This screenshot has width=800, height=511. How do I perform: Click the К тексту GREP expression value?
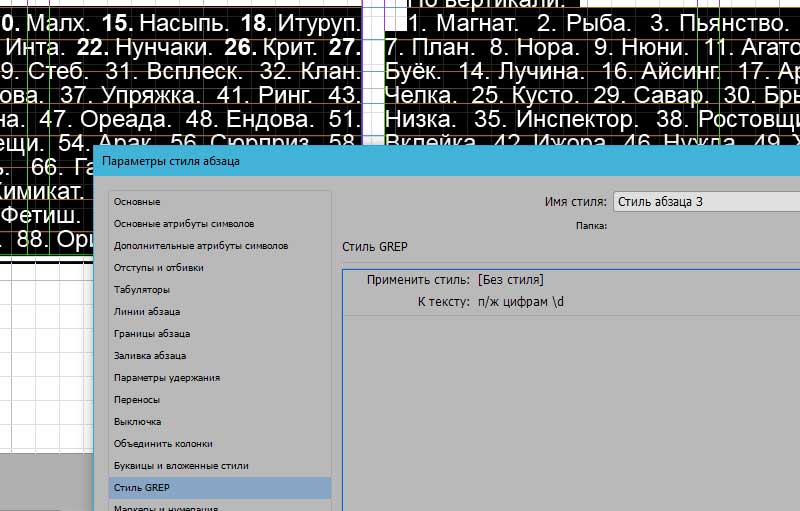(x=521, y=302)
